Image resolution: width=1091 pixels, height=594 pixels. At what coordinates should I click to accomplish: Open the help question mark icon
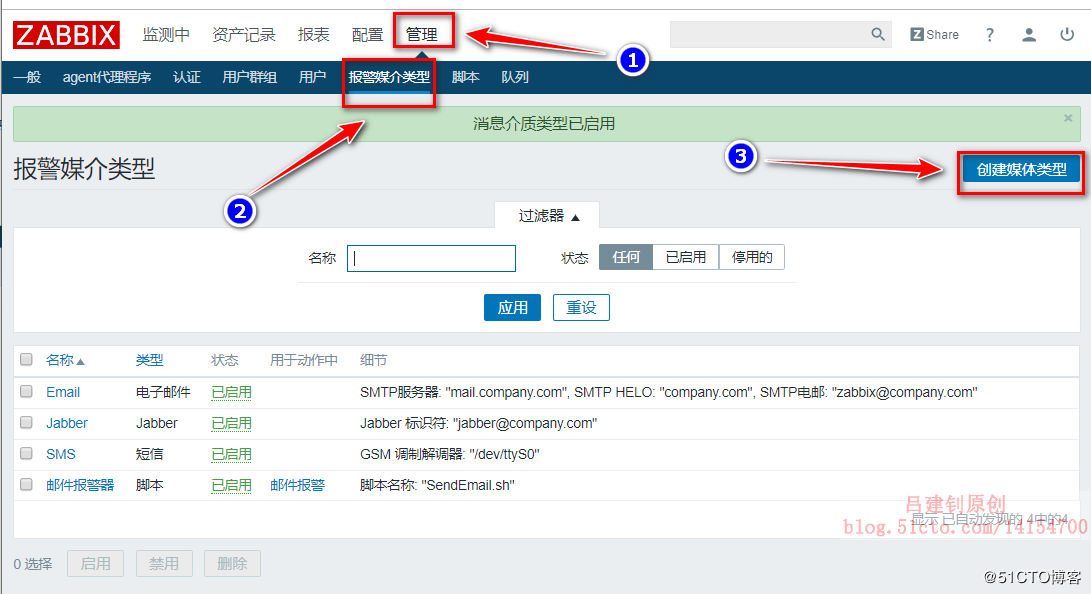[x=989, y=35]
